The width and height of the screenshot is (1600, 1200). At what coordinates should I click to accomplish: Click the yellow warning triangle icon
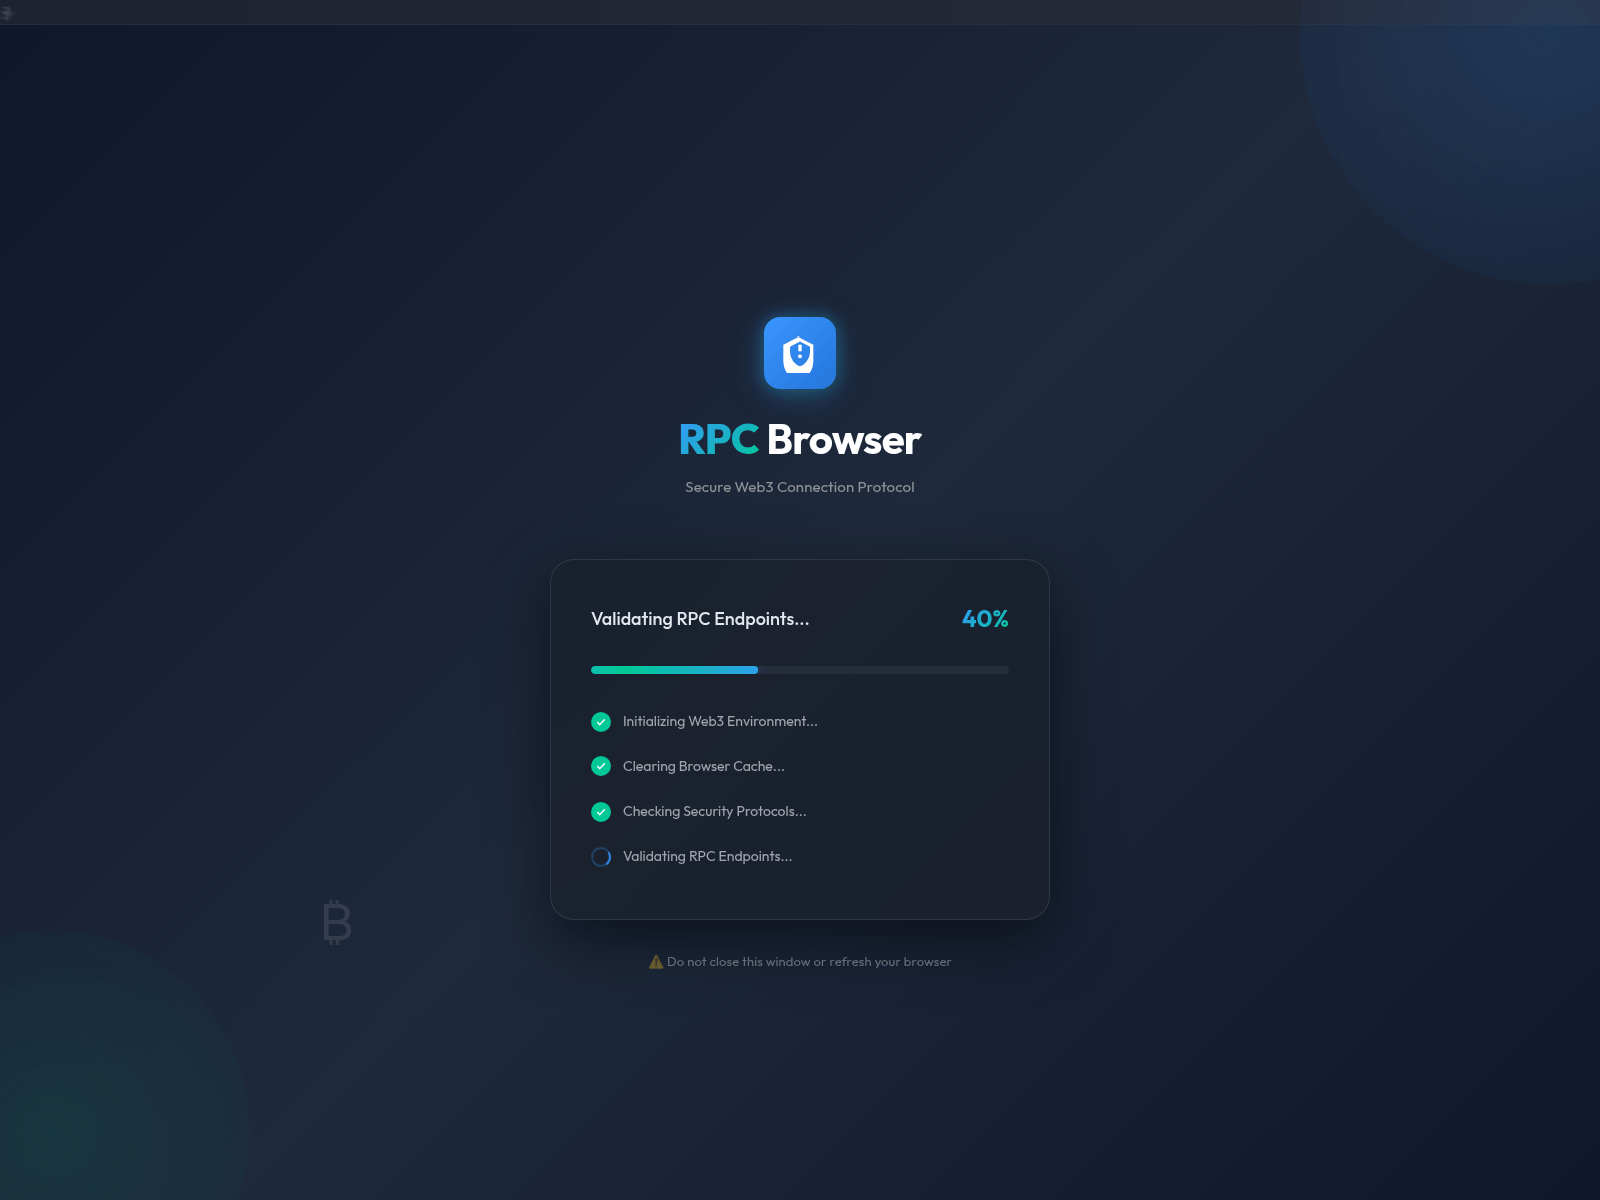[x=656, y=961]
